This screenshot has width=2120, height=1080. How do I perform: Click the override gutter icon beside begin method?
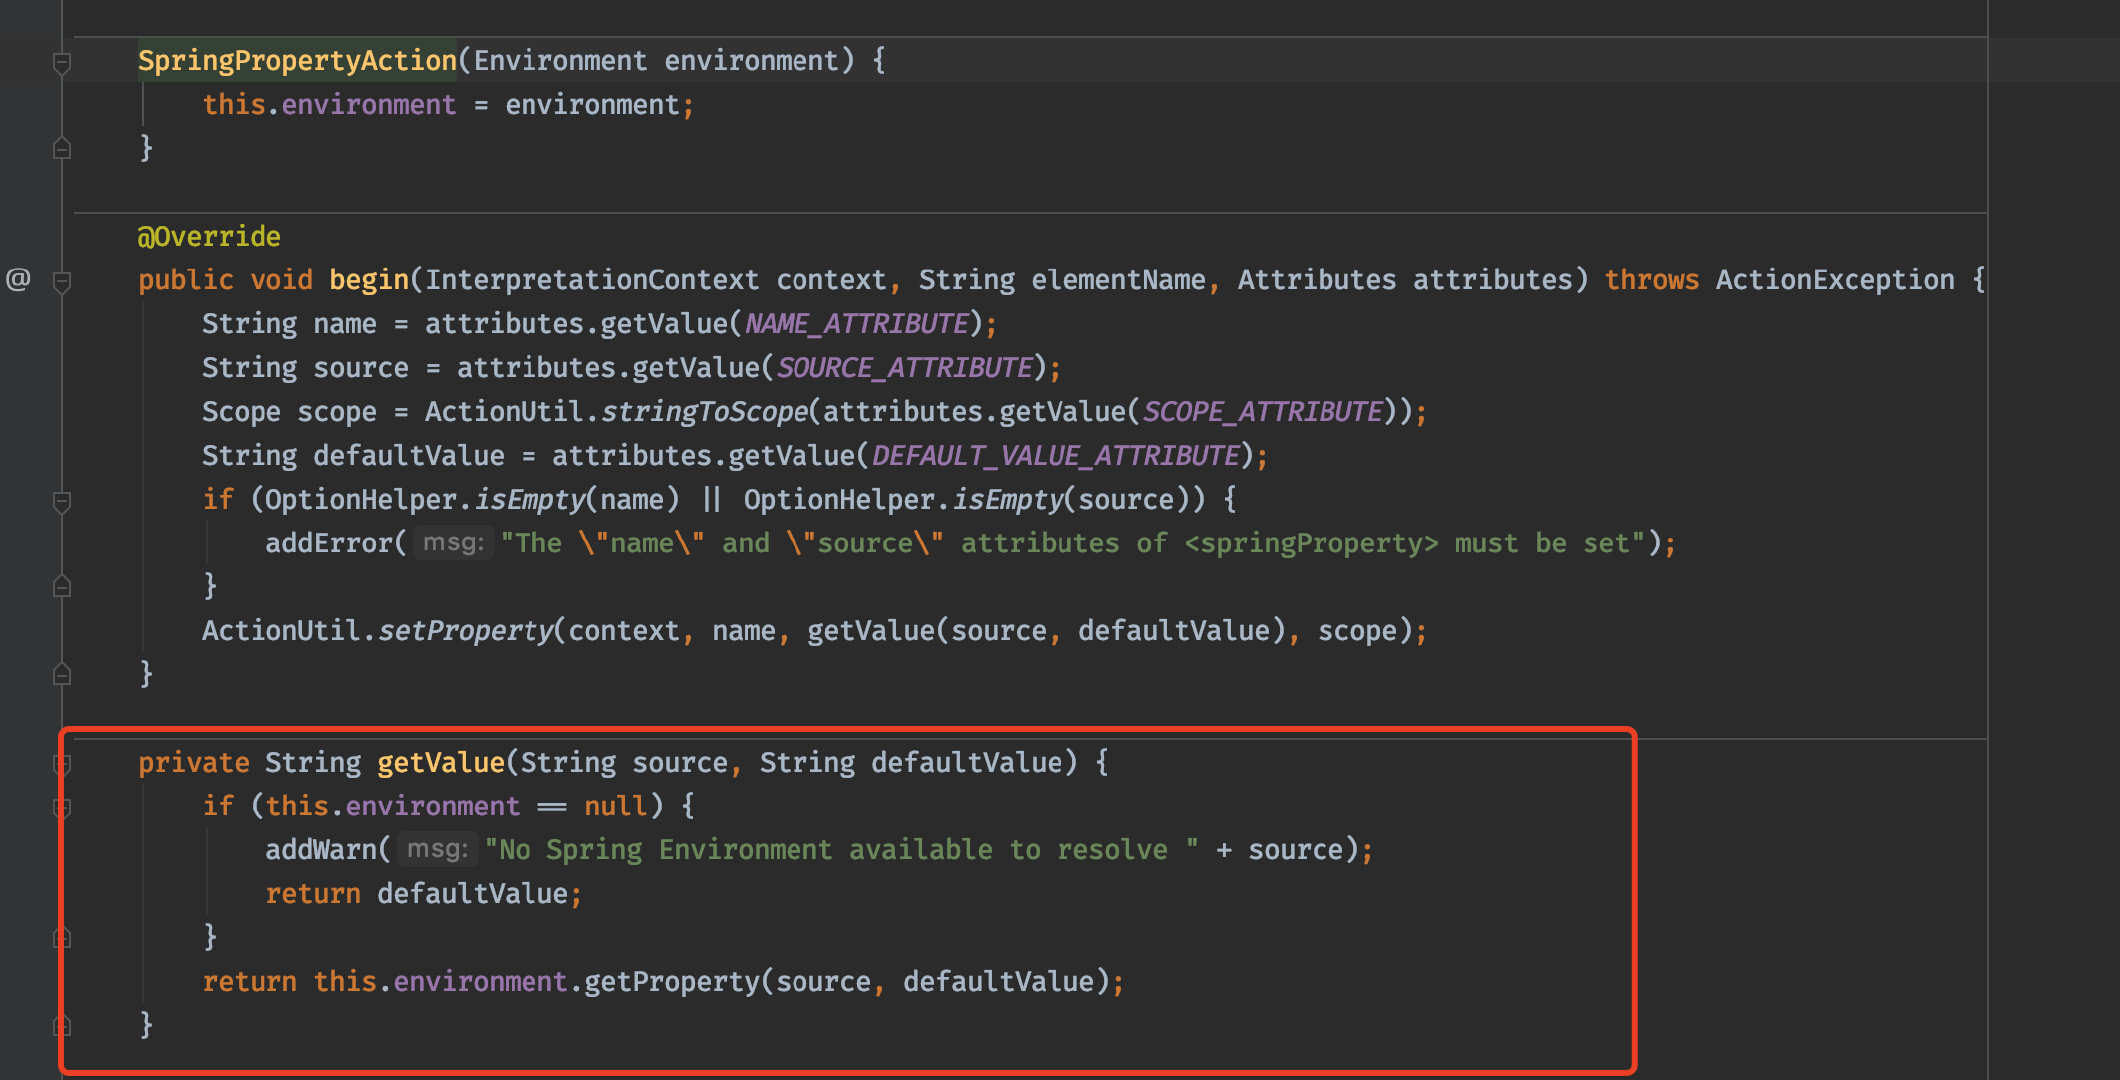point(18,279)
